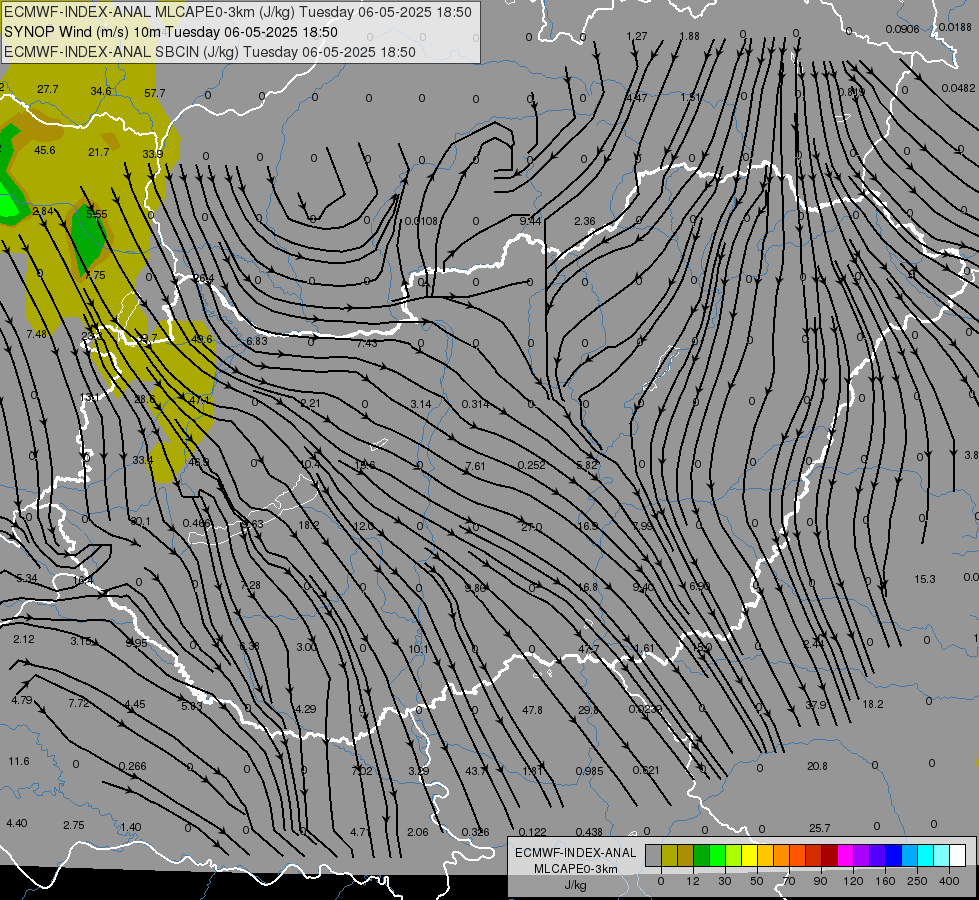979x900 pixels.
Task: Click the map value 47.7
Action: [589, 649]
